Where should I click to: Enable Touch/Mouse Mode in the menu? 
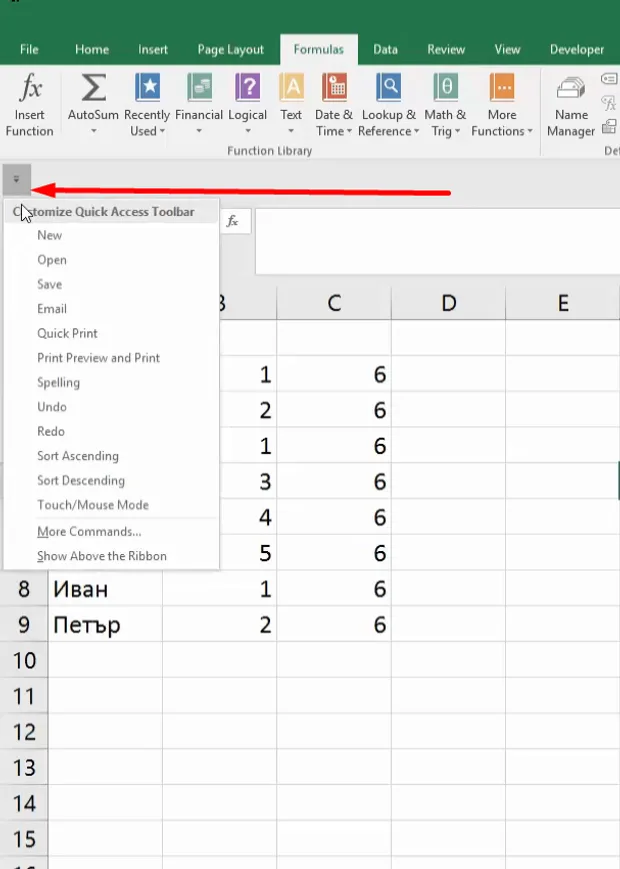point(93,505)
